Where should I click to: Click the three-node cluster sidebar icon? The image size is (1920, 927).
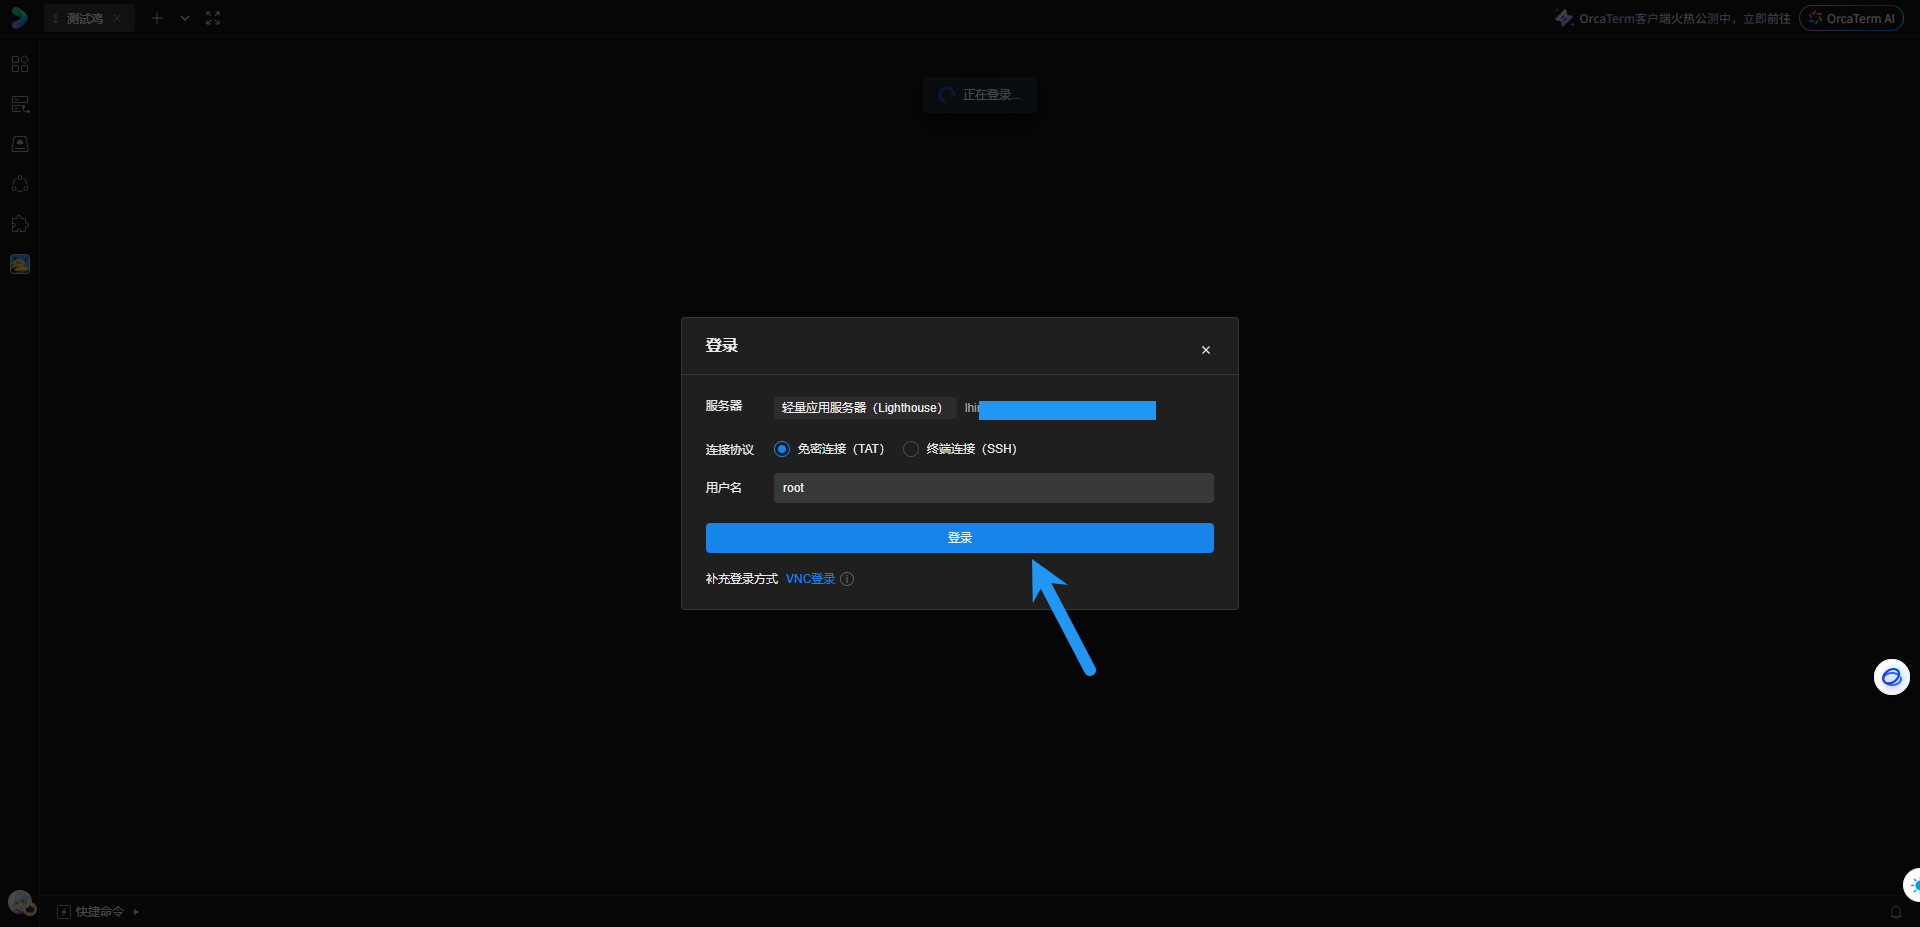coord(20,184)
